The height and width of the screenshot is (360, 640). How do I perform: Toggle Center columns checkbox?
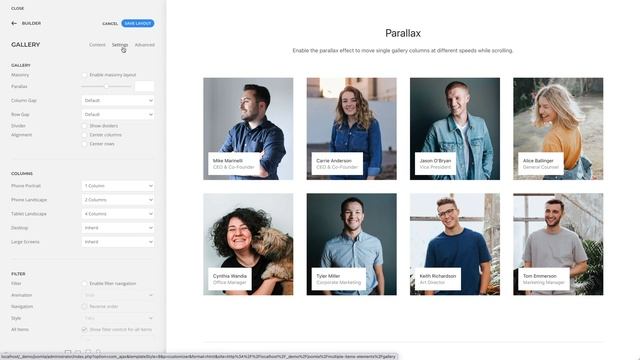[x=84, y=135]
